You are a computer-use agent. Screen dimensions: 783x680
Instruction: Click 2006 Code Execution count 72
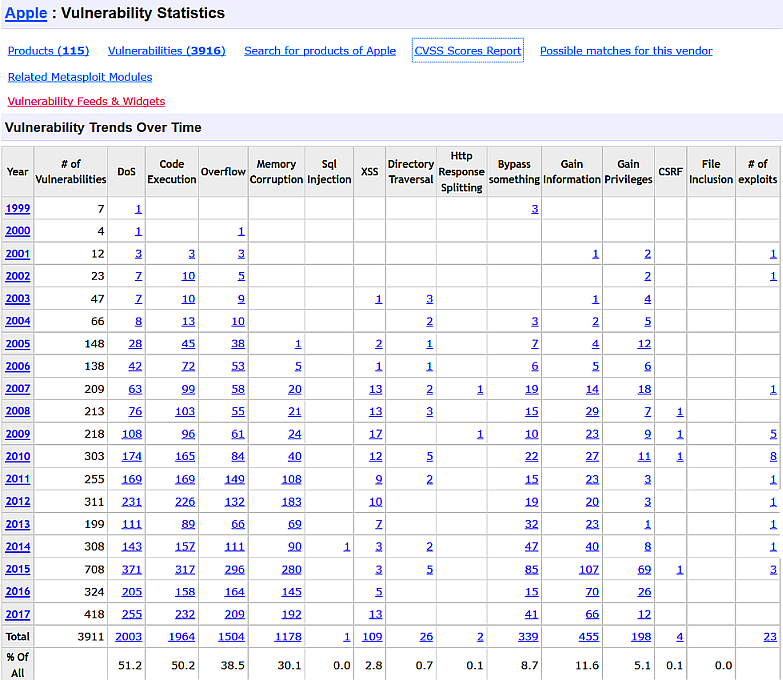point(188,366)
